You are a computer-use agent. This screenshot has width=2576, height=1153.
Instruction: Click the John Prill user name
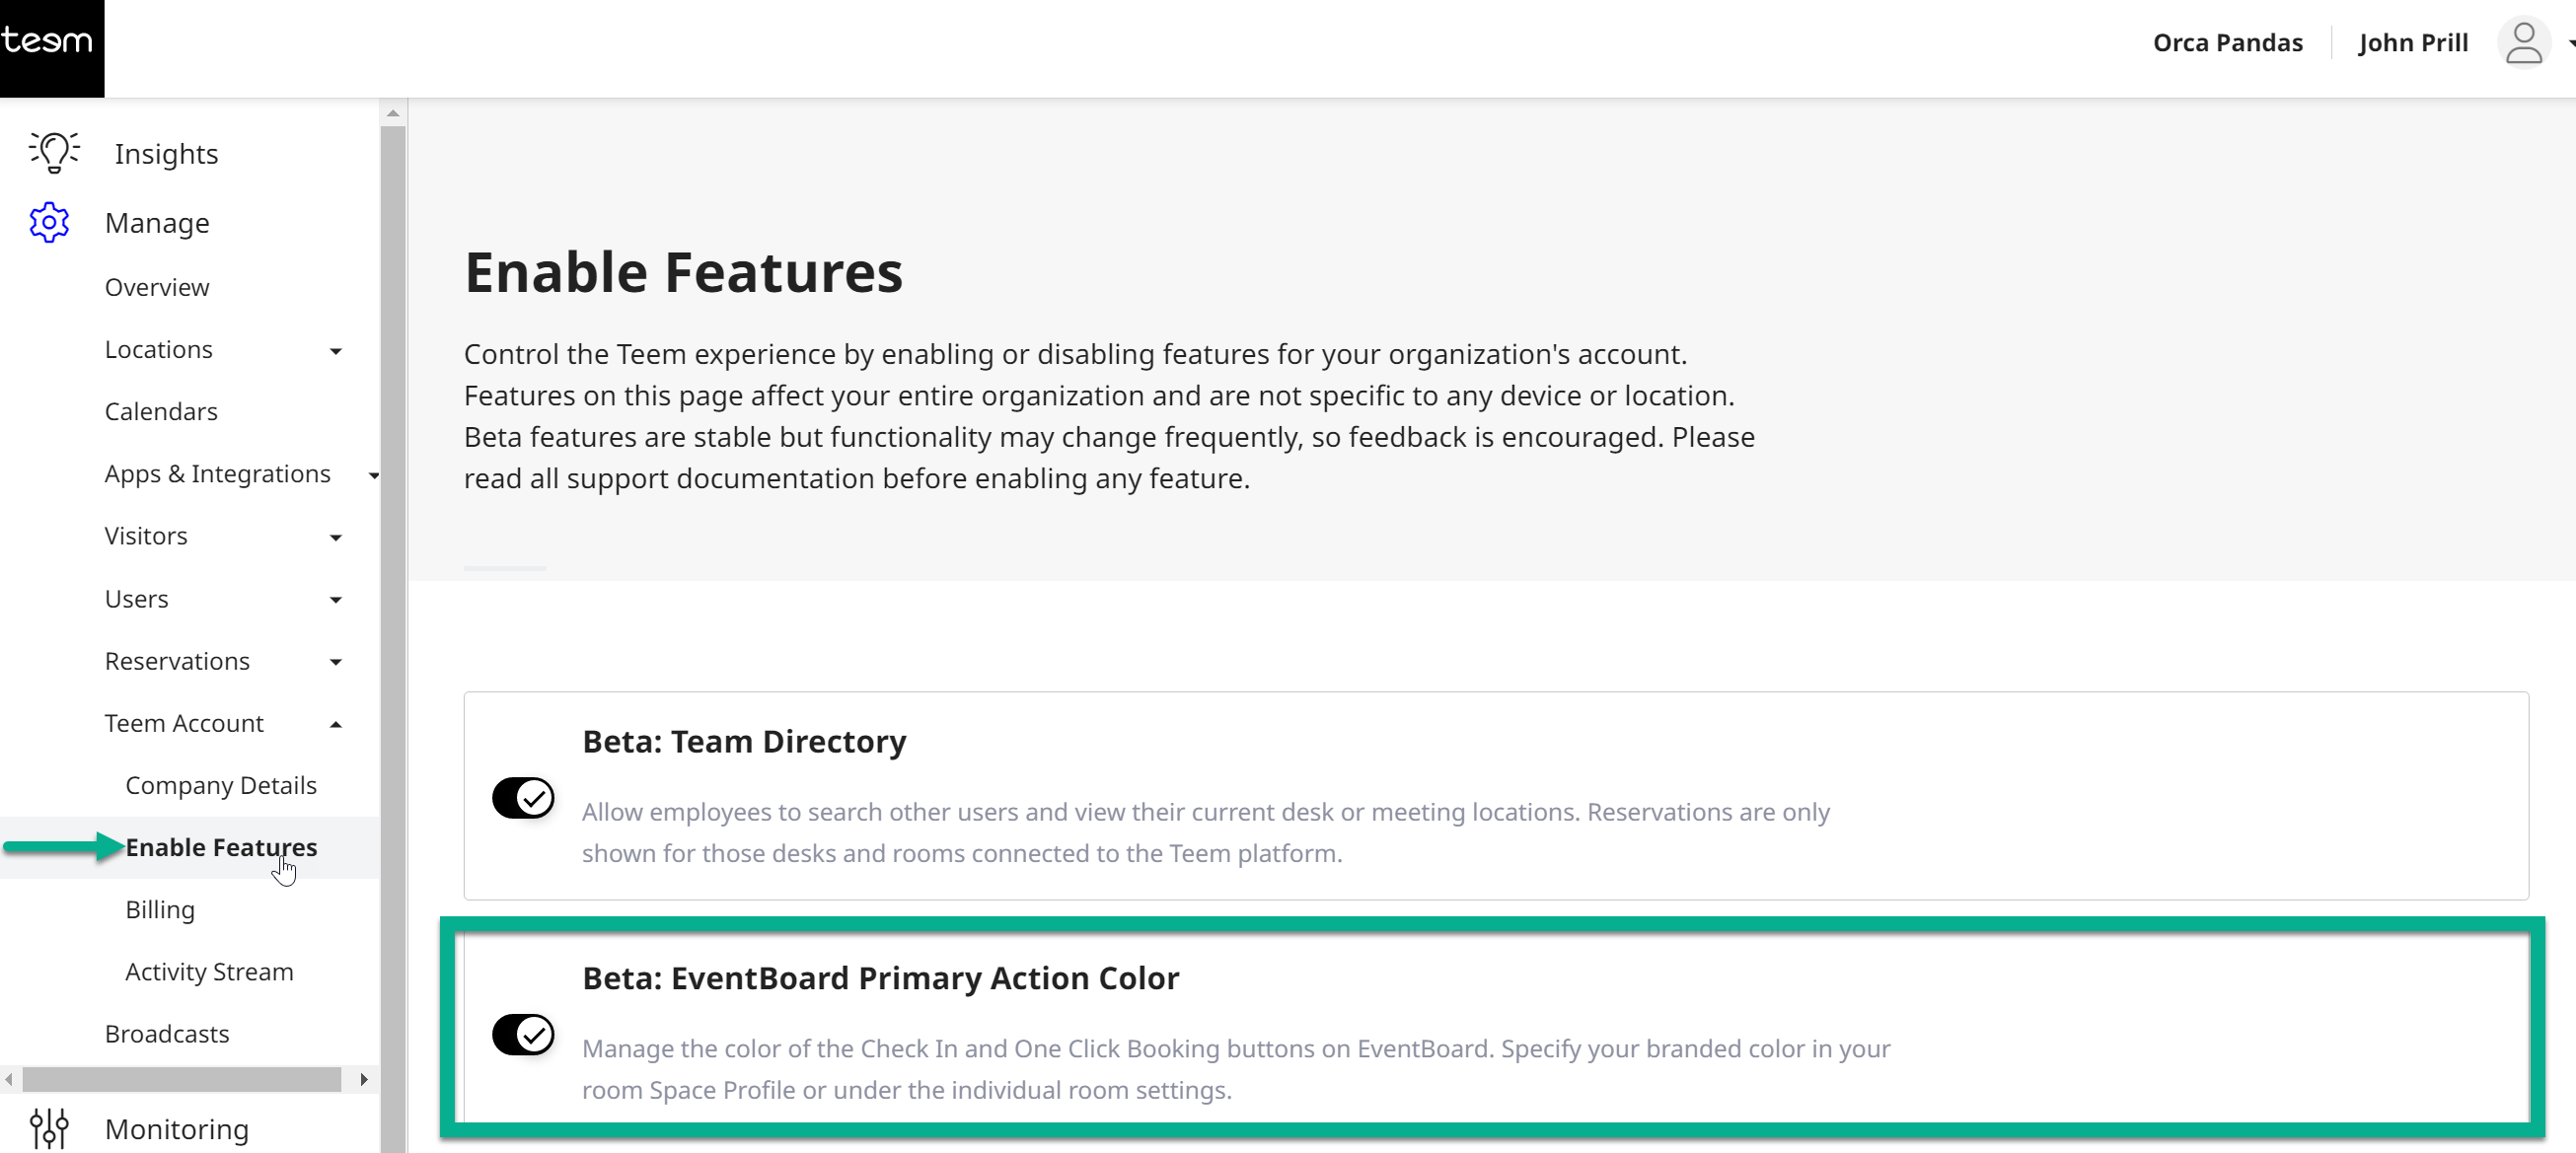(2412, 43)
